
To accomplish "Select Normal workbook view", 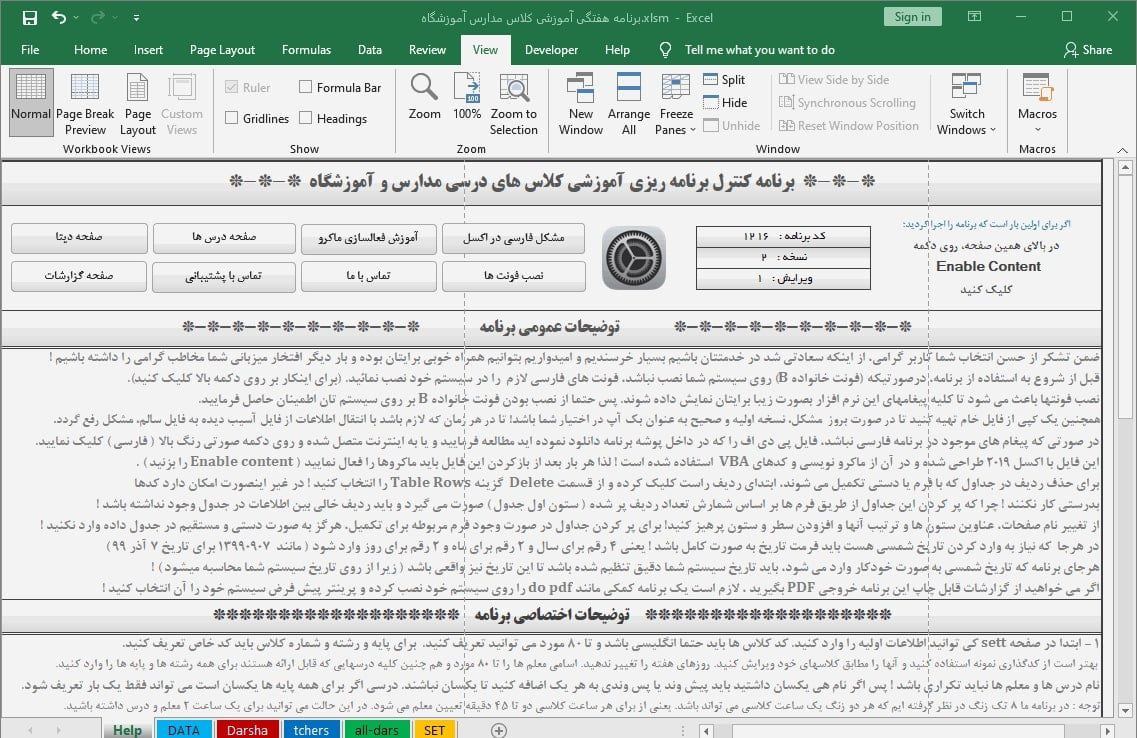I will [31, 103].
